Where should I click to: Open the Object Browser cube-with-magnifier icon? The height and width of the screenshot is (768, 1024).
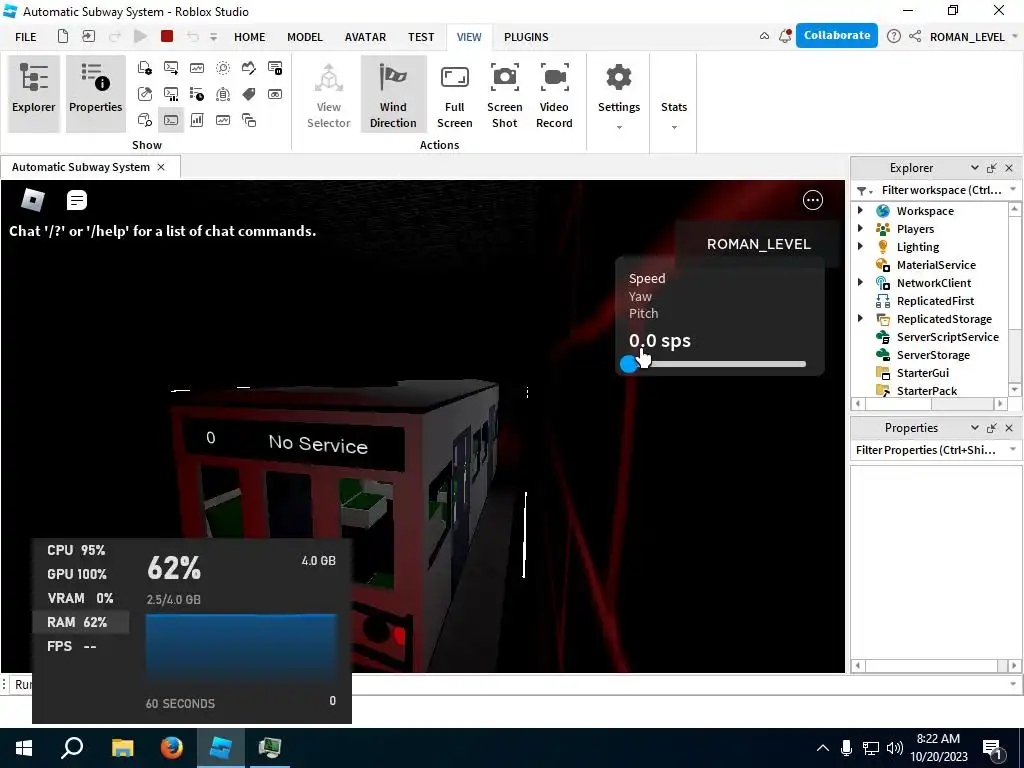click(145, 120)
